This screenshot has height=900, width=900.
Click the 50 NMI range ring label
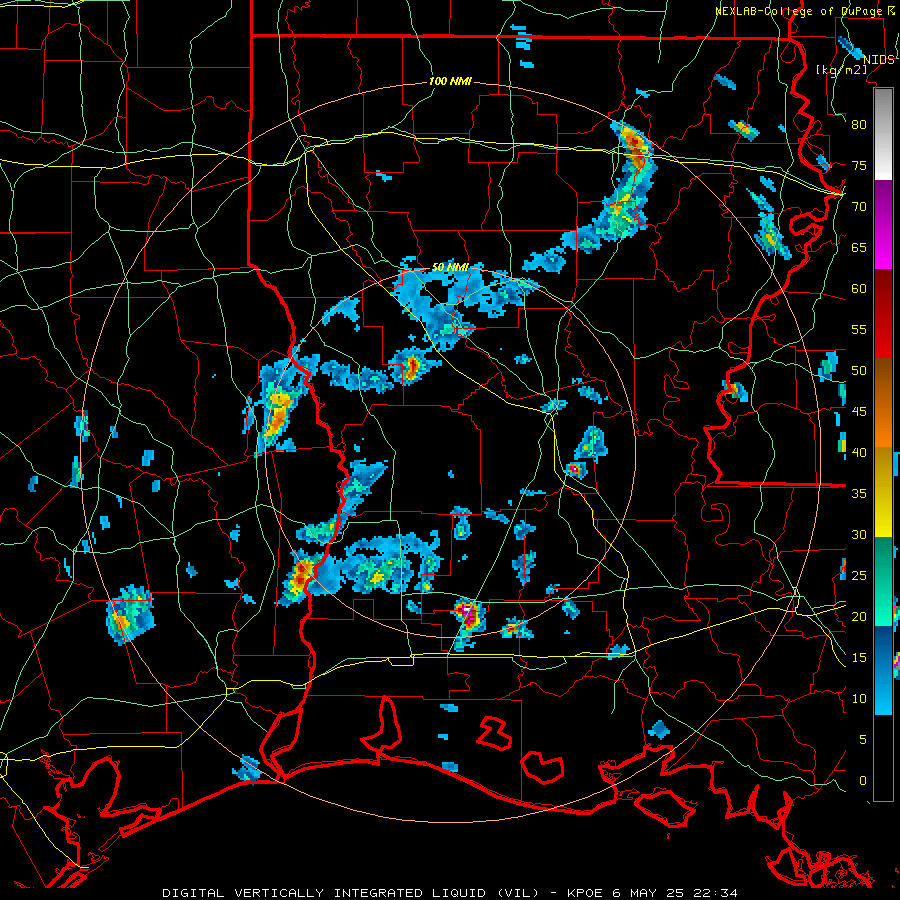(x=450, y=267)
